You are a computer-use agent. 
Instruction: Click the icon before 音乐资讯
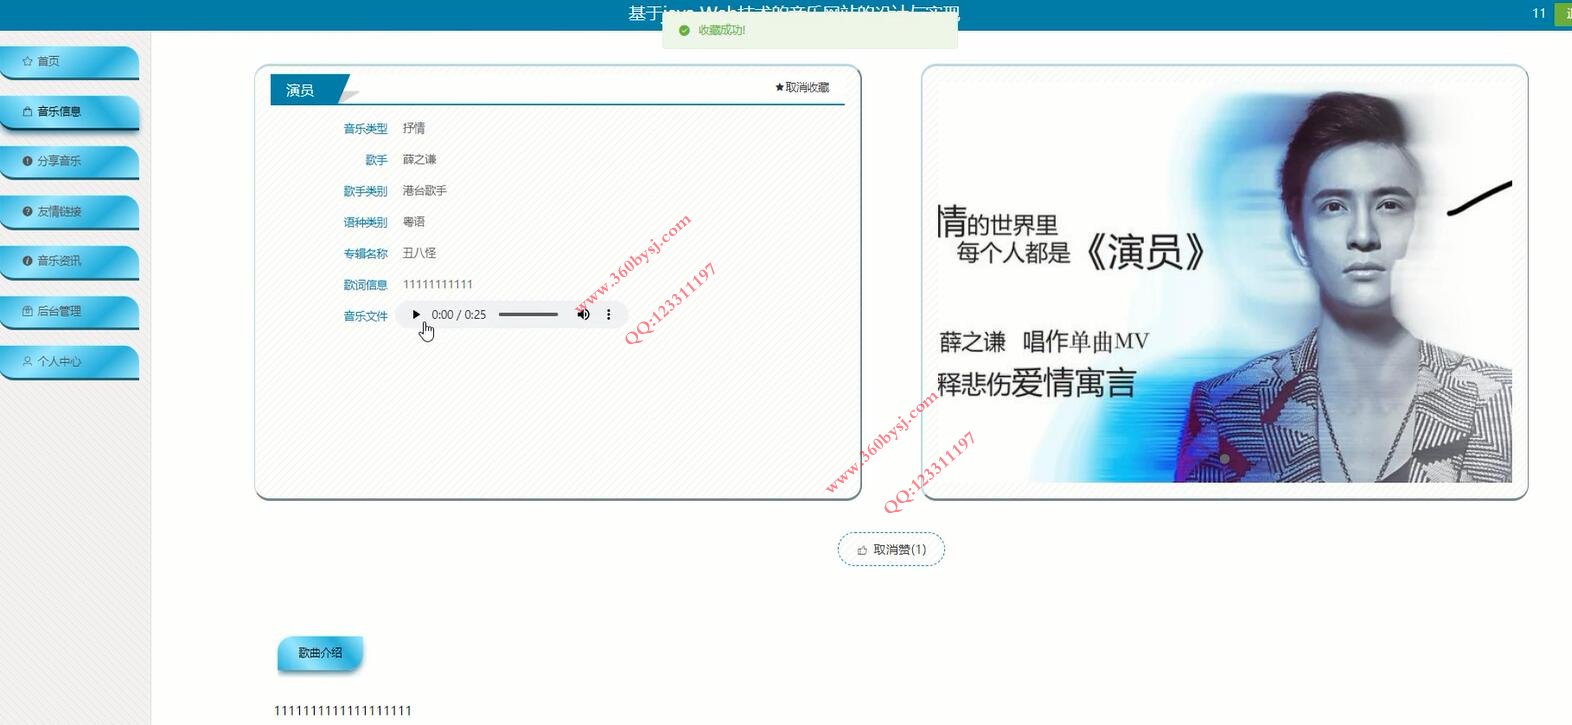28,261
